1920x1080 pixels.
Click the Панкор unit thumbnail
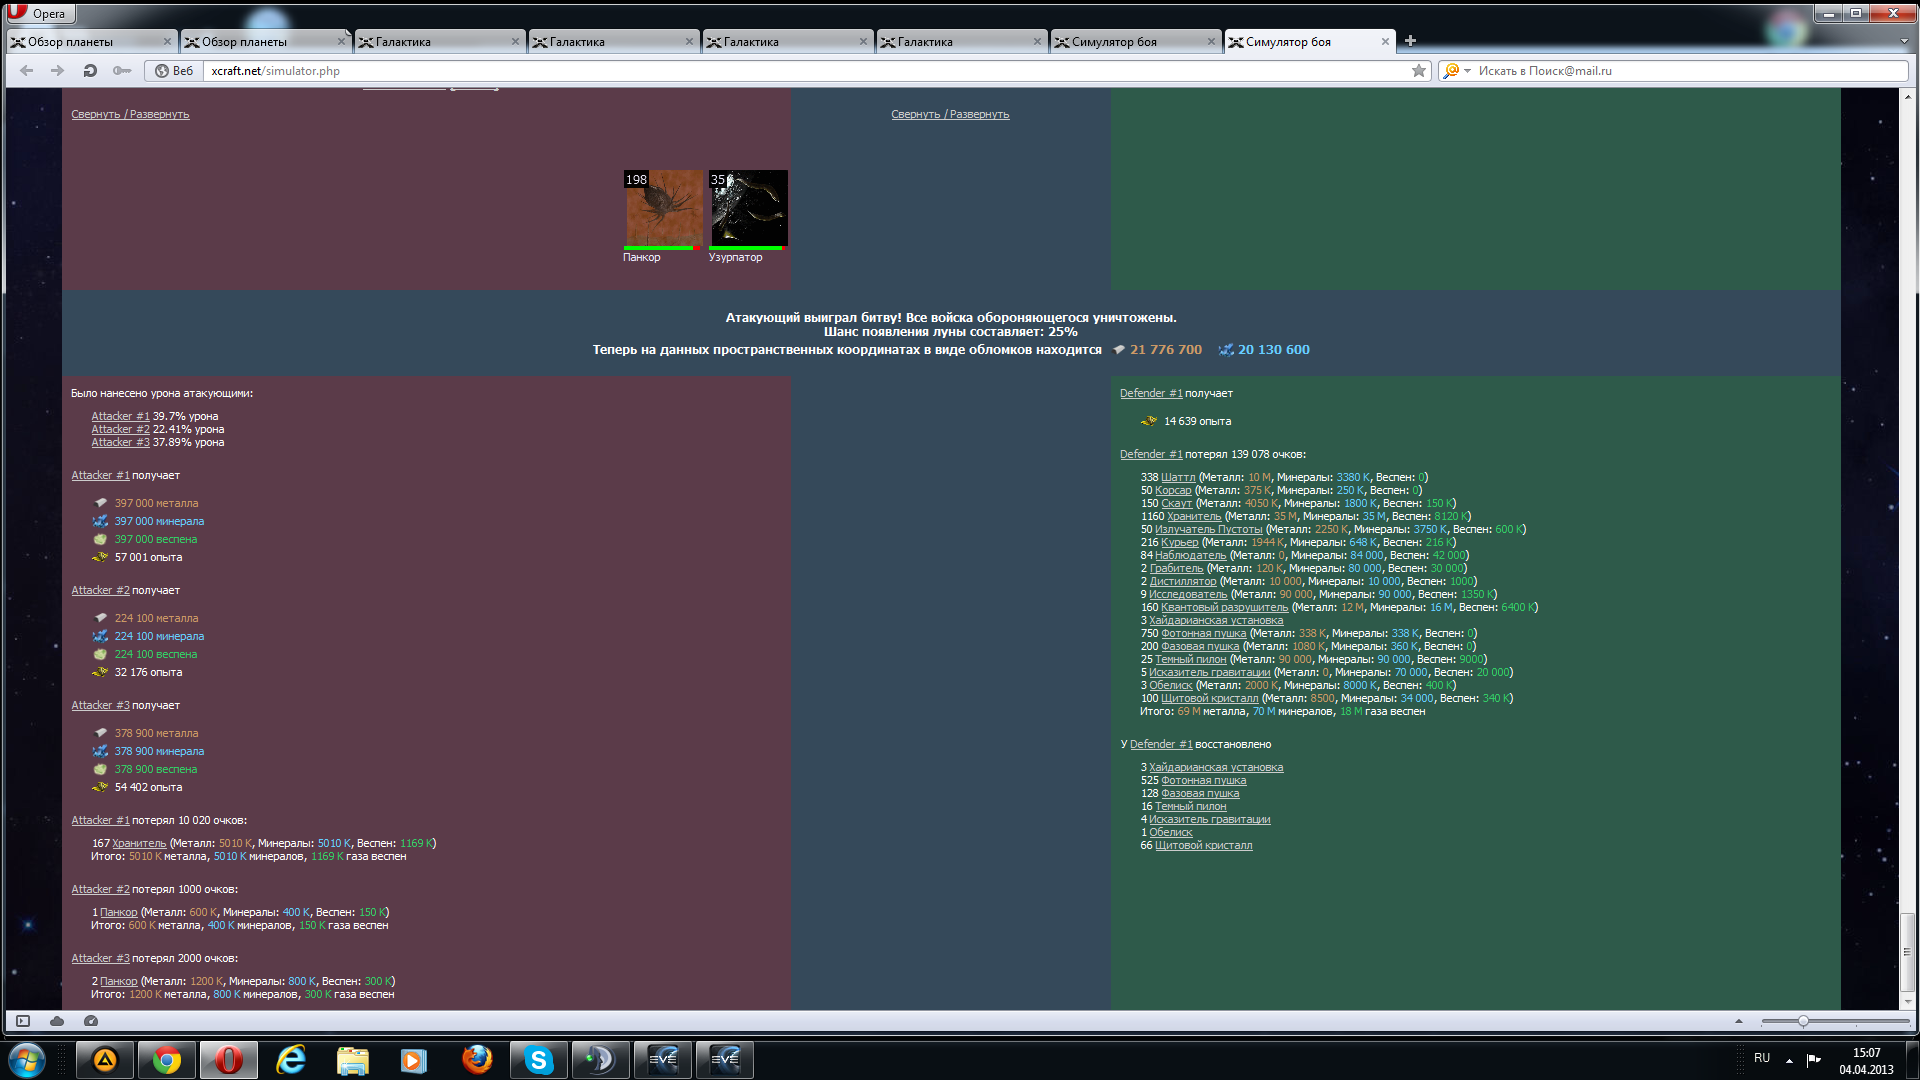coord(663,208)
